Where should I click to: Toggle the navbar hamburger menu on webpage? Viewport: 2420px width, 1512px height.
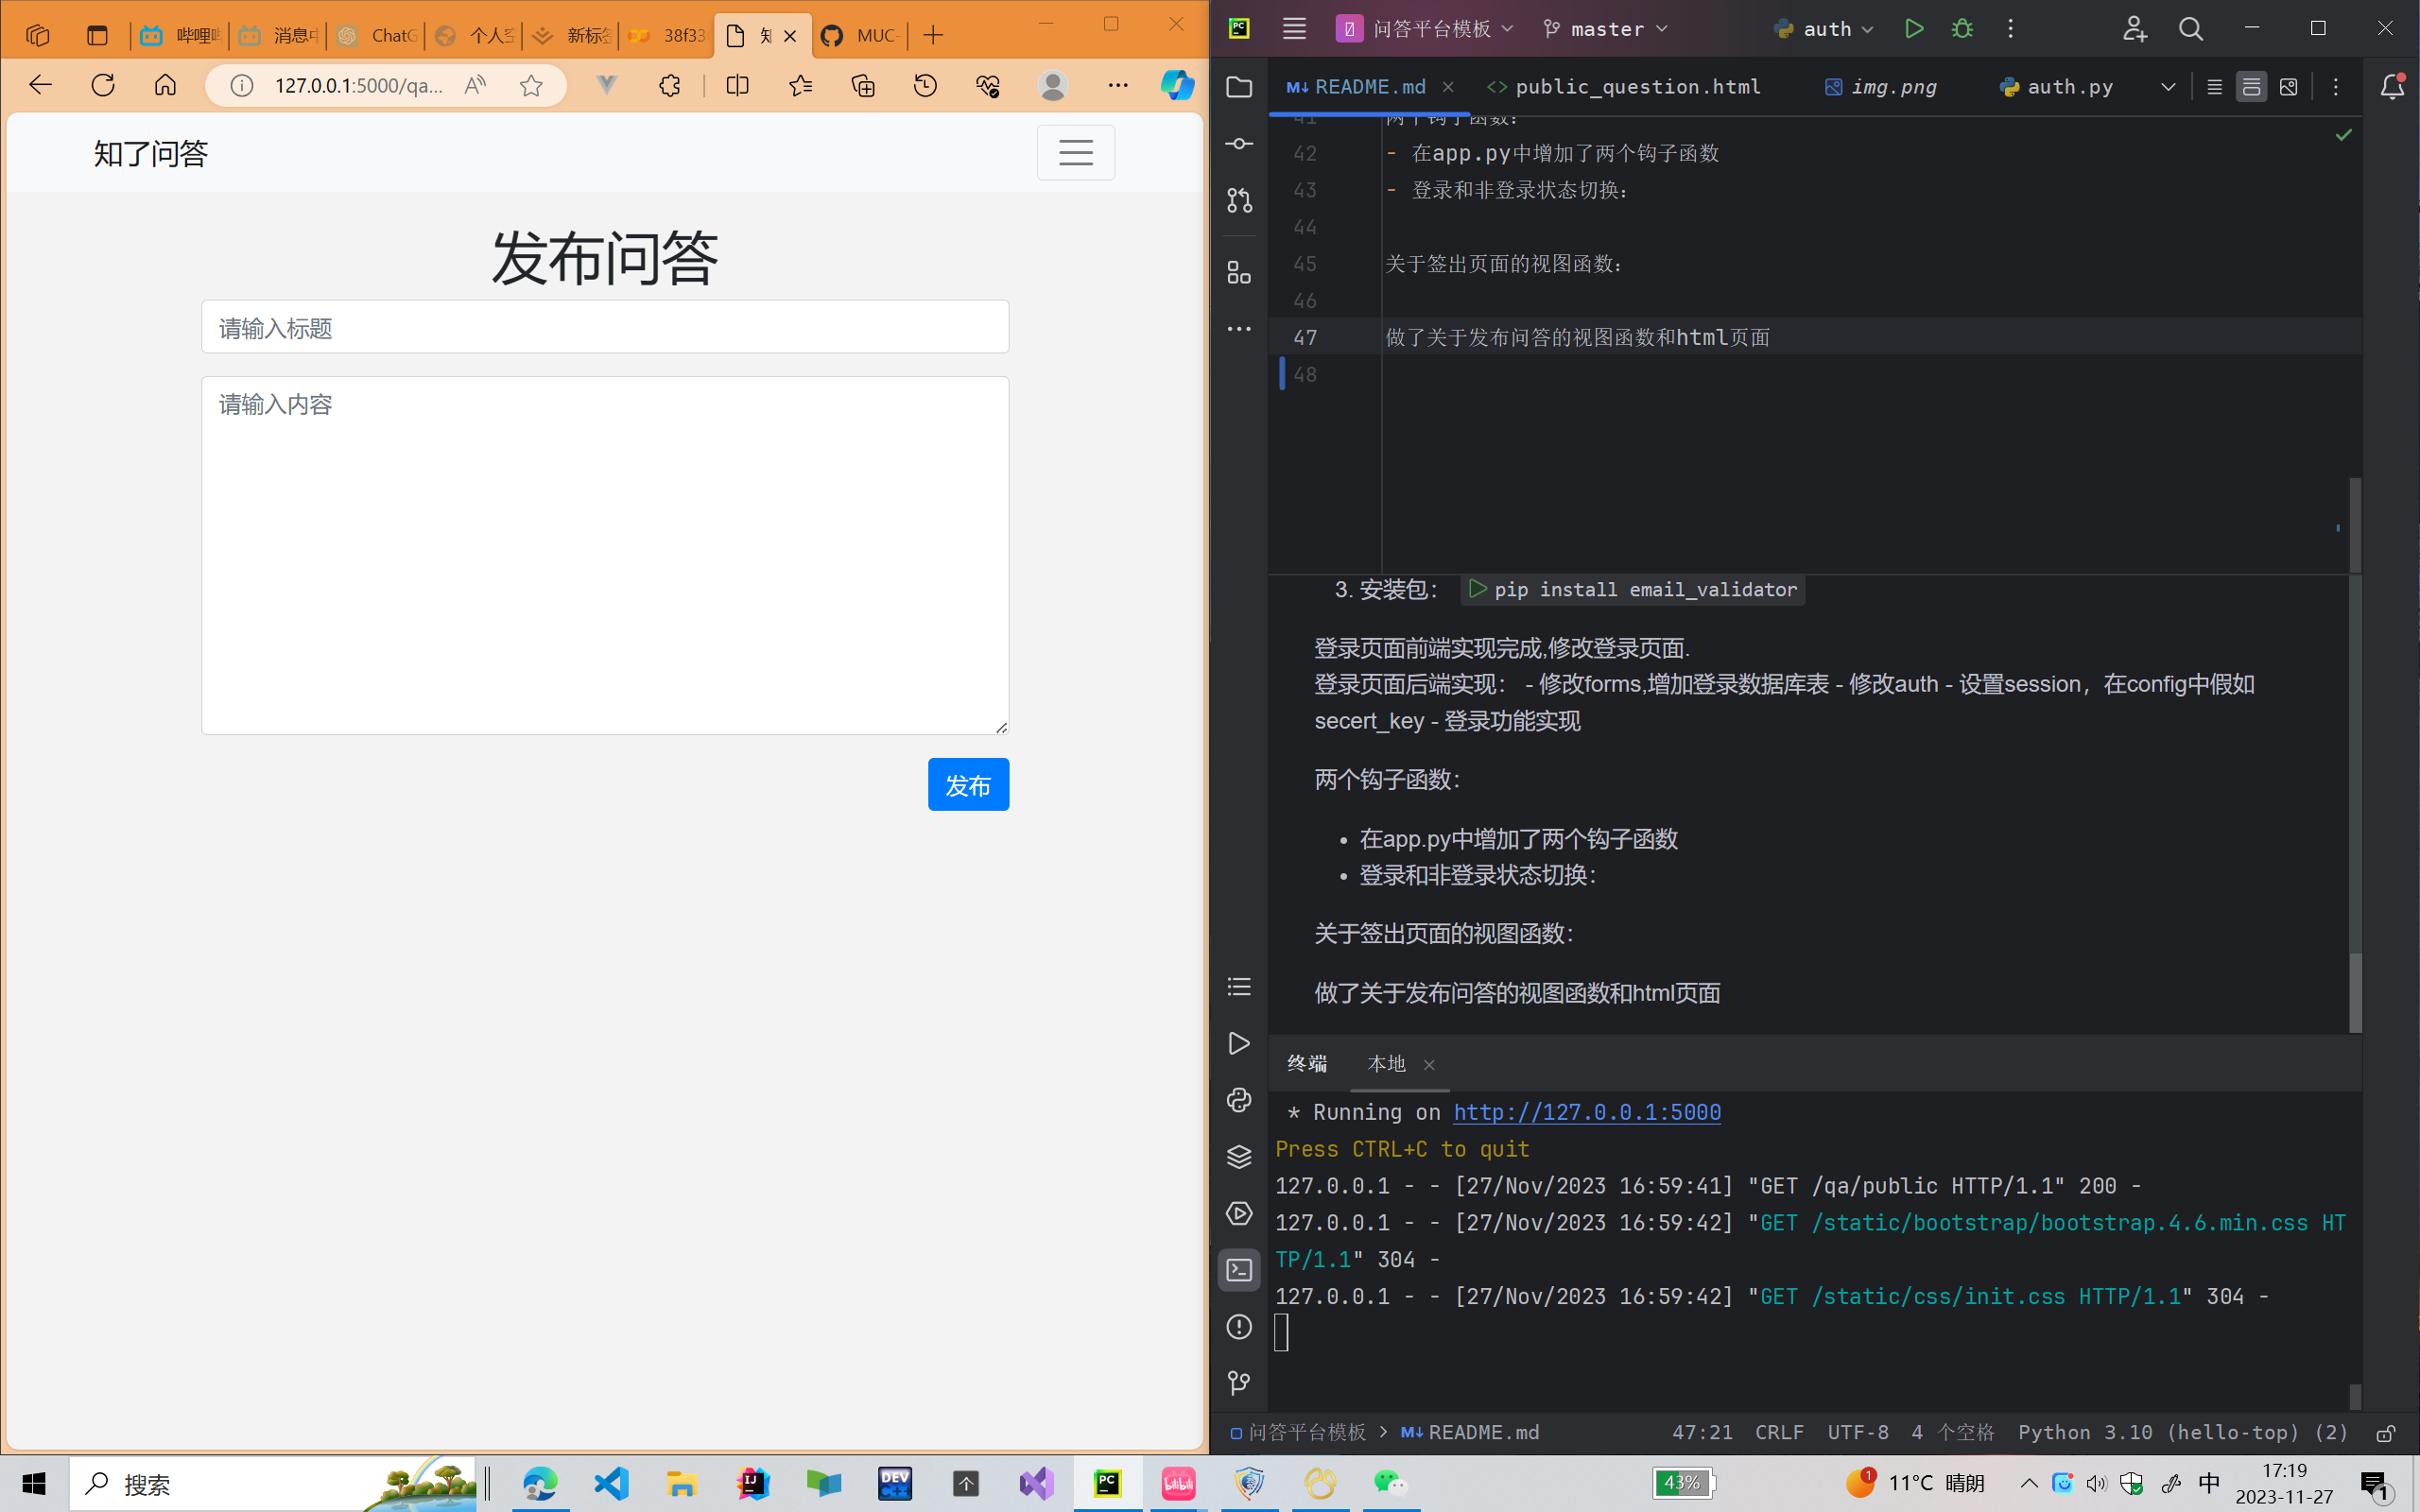[1075, 152]
